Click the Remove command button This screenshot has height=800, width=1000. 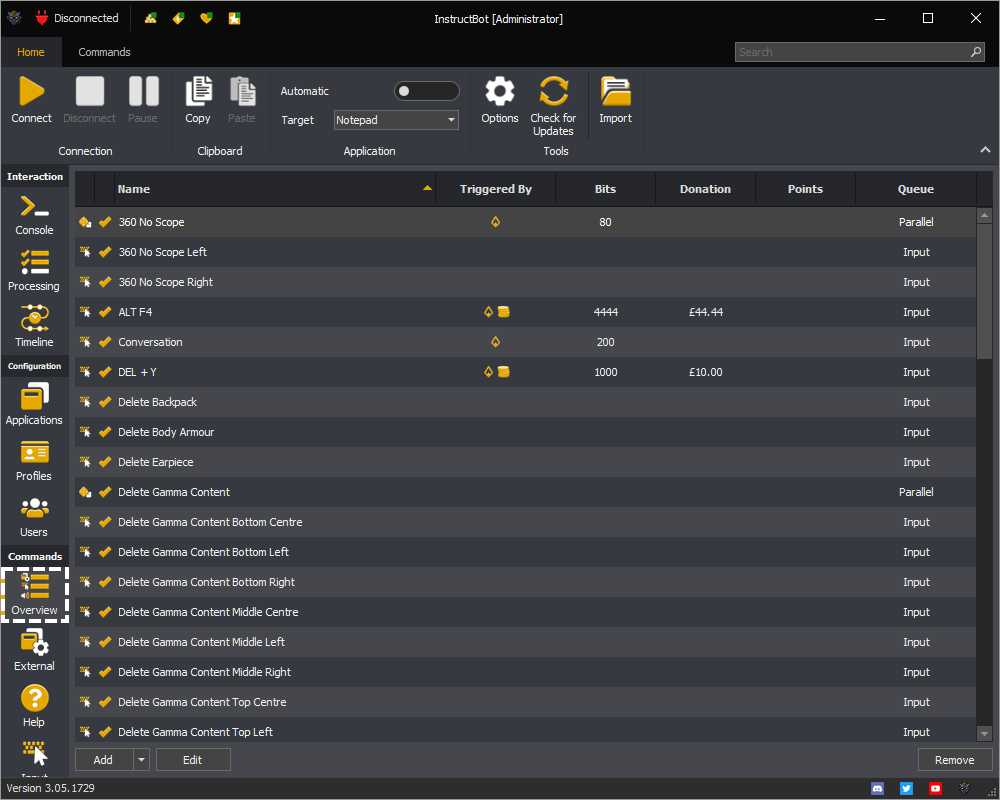click(x=954, y=760)
